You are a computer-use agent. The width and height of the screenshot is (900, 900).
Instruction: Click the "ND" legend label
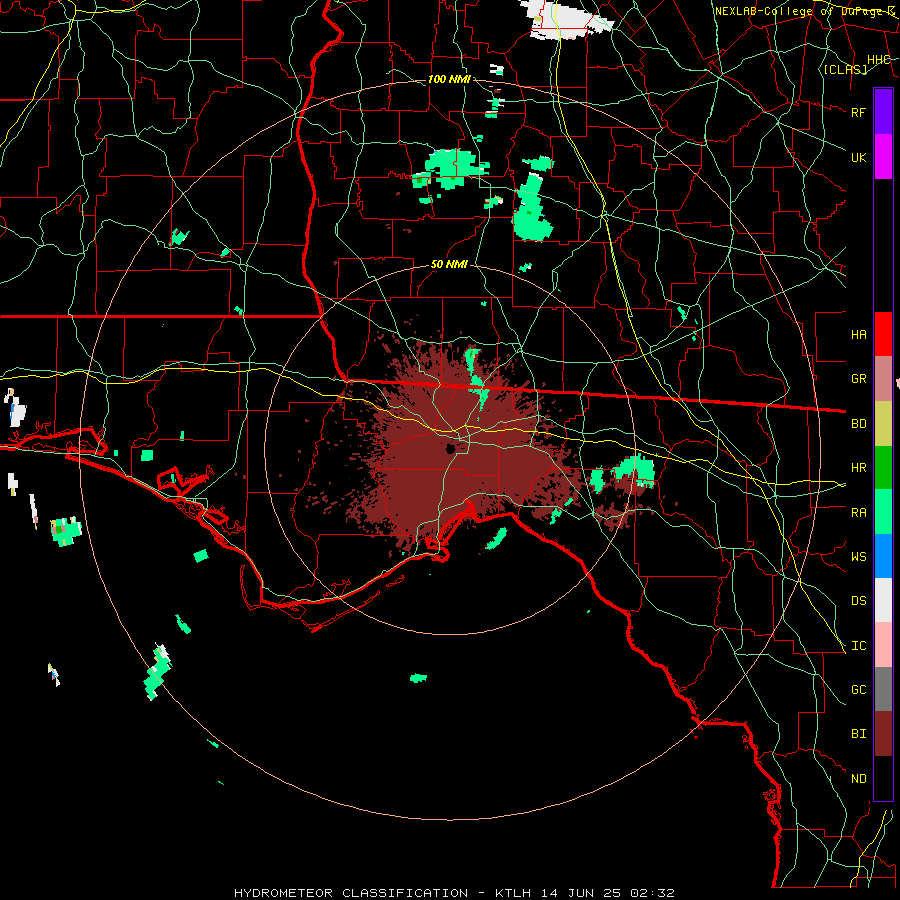point(858,778)
